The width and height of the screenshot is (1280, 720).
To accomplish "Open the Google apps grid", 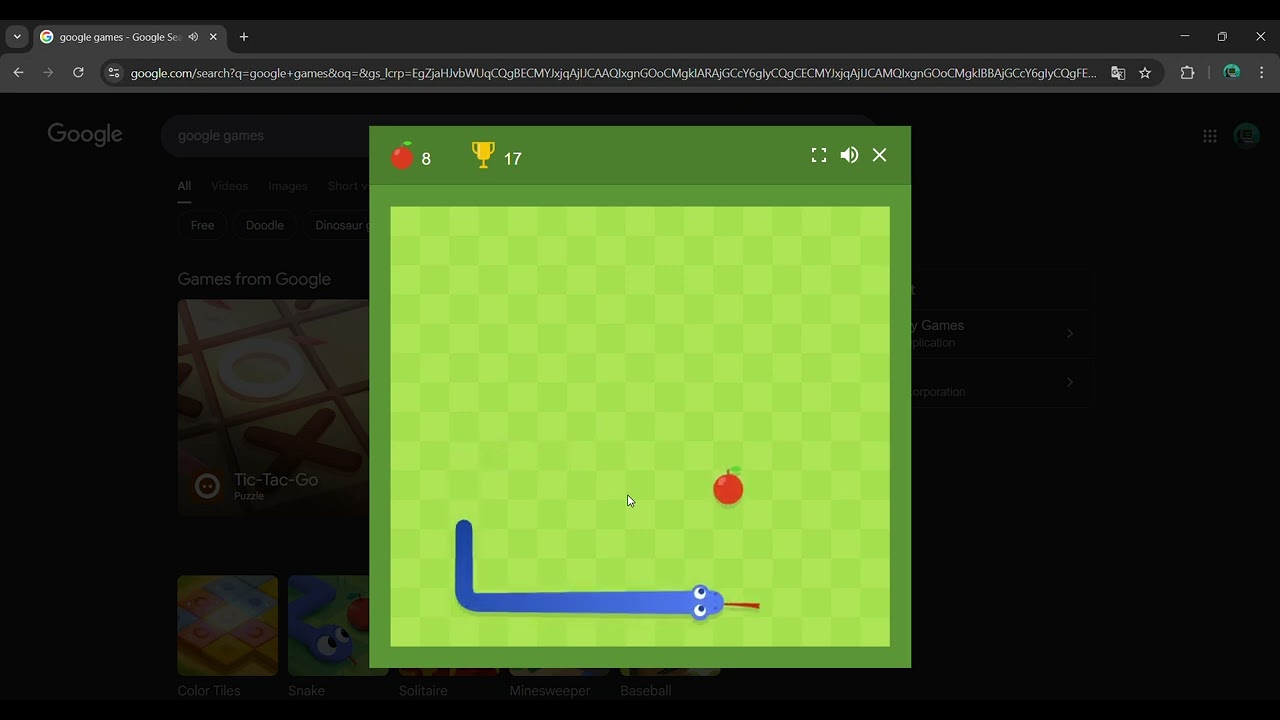I will pyautogui.click(x=1210, y=136).
